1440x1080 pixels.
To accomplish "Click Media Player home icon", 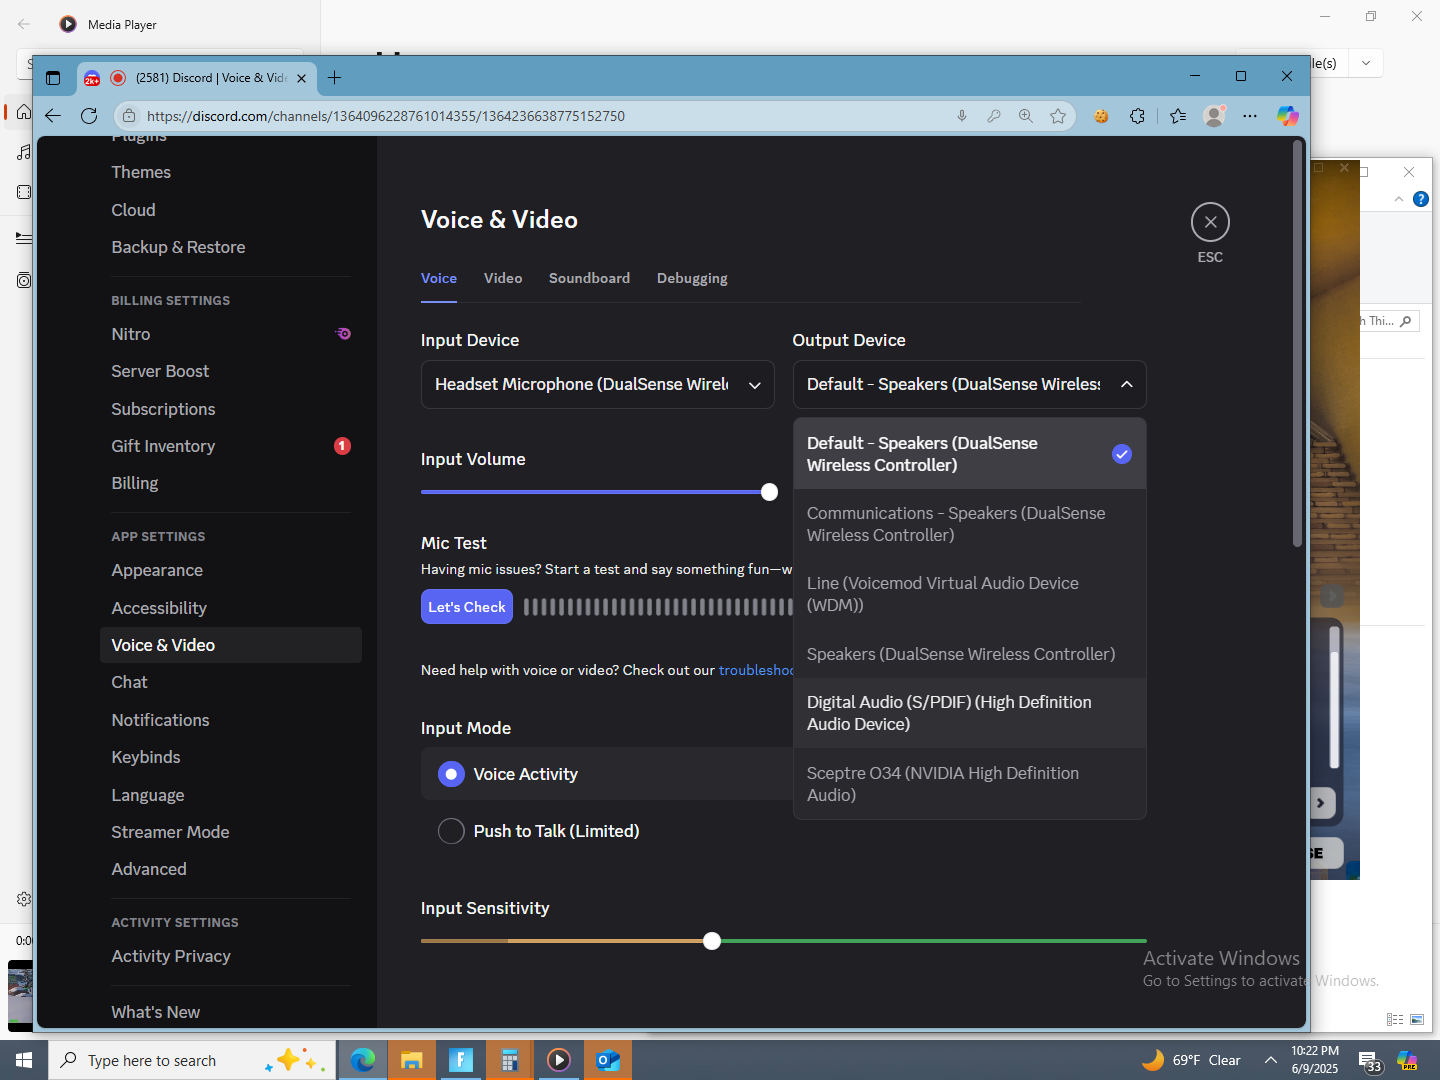I will 24,112.
